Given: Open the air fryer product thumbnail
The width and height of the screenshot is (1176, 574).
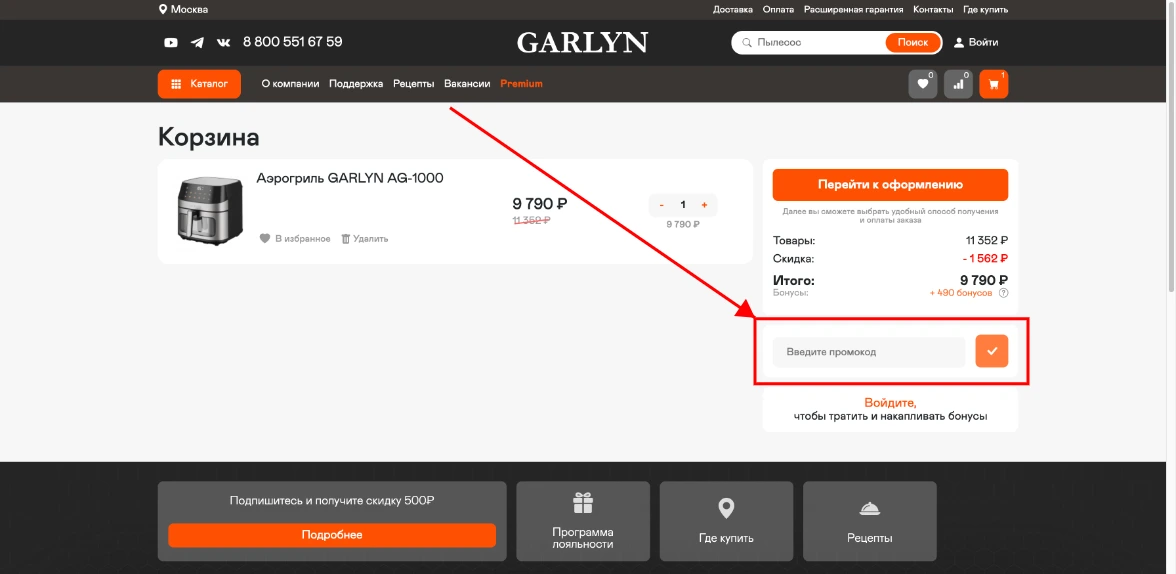Looking at the screenshot, I should tap(210, 212).
